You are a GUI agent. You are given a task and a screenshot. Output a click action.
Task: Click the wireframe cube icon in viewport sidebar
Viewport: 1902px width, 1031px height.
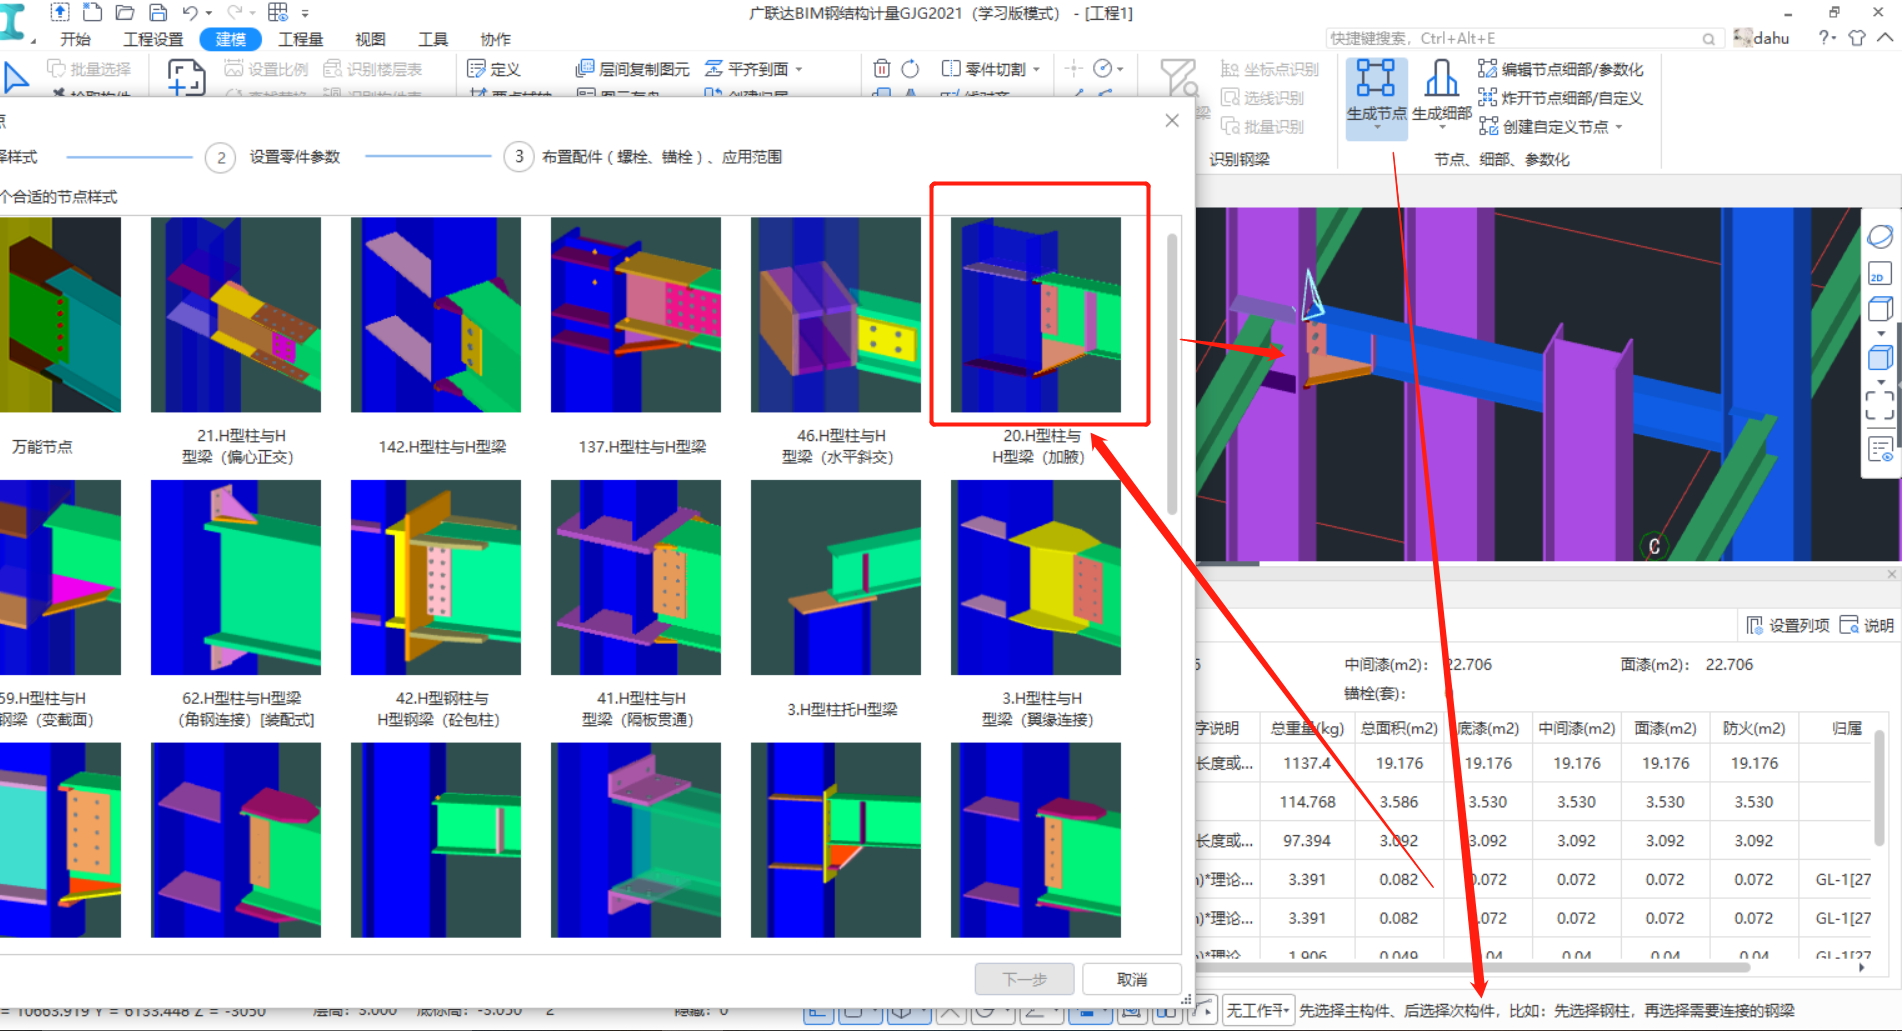(x=1880, y=309)
